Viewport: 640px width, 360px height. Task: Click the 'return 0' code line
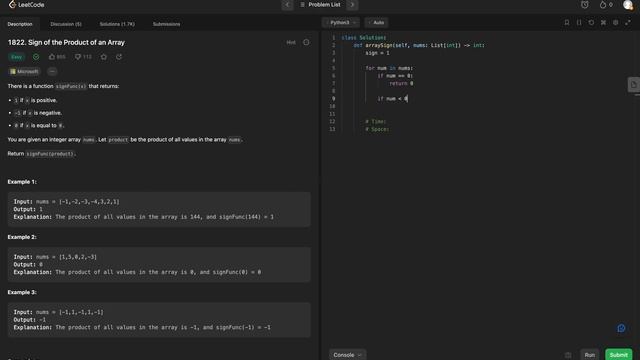(401, 84)
